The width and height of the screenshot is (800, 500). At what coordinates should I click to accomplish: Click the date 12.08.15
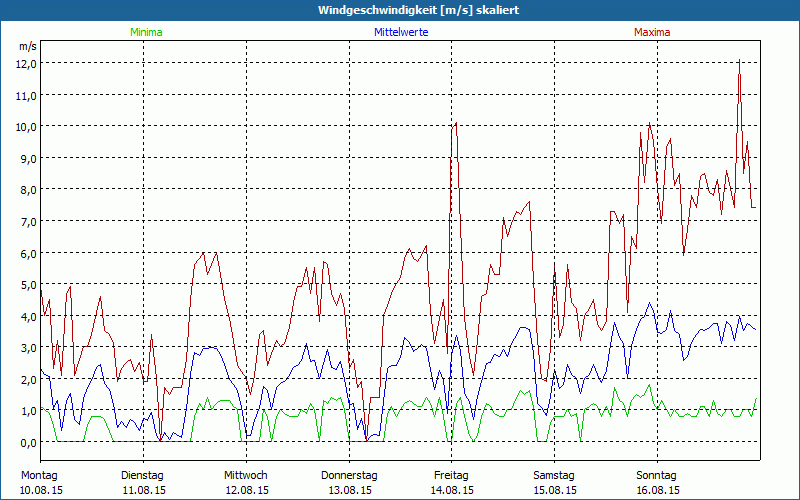247,490
